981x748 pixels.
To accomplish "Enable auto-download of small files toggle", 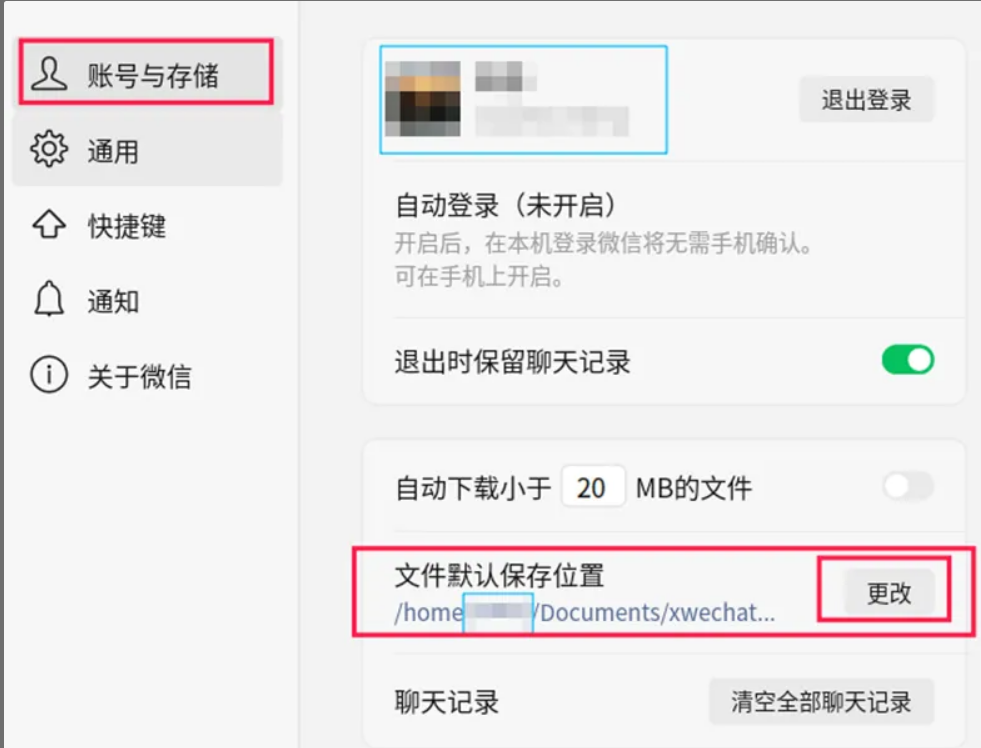I will [x=908, y=486].
